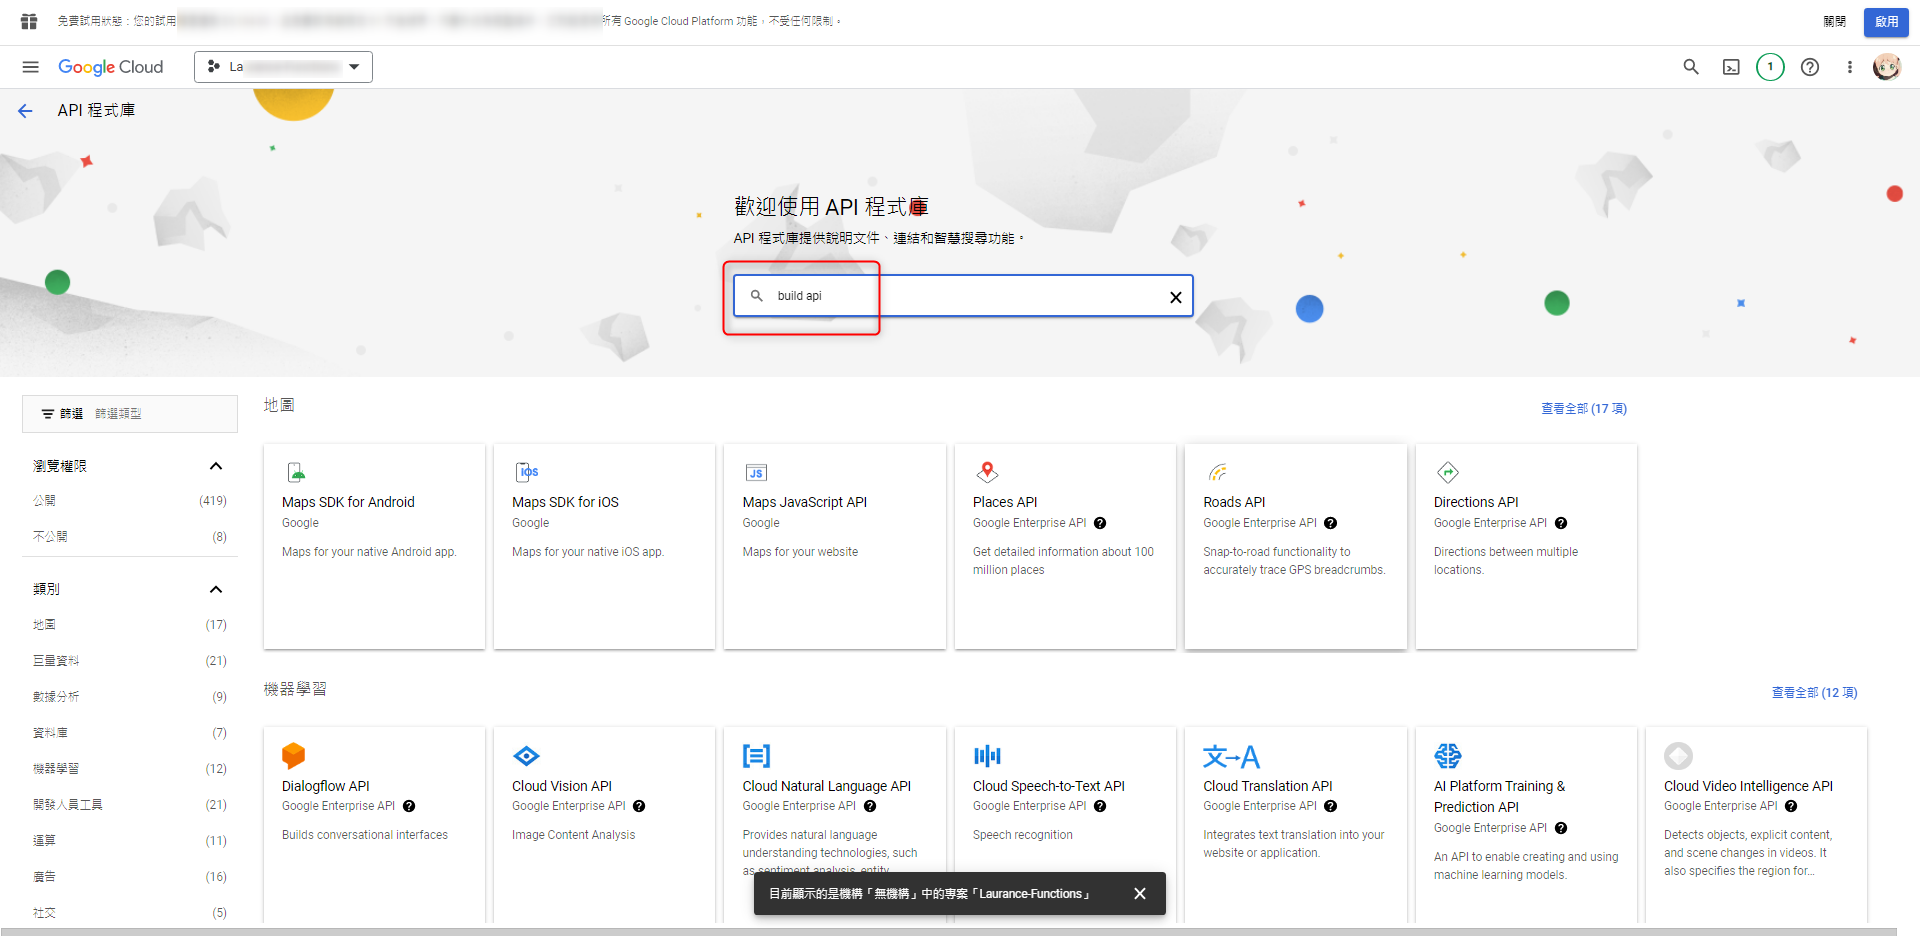The image size is (1920, 937).
Task: Focus the API library search field
Action: click(x=963, y=296)
